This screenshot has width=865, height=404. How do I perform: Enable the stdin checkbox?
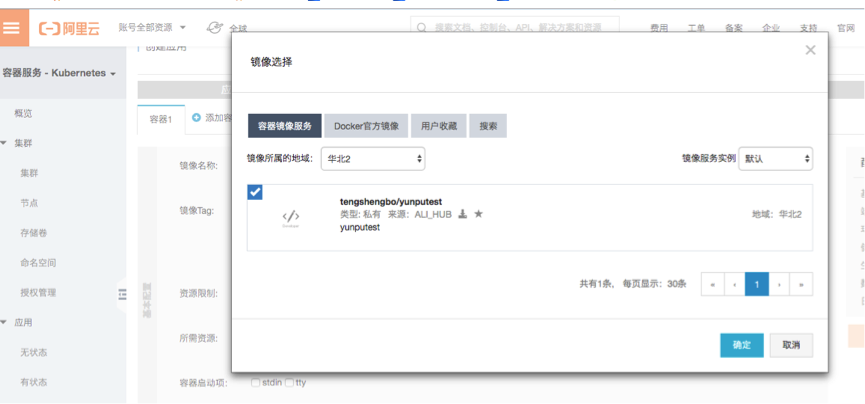[x=256, y=382]
